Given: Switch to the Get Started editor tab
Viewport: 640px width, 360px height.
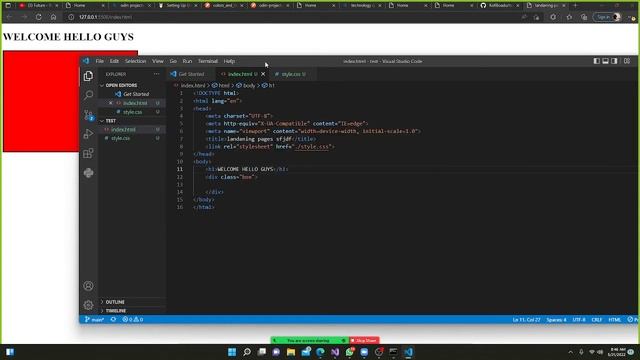Looking at the screenshot, I should coord(191,74).
